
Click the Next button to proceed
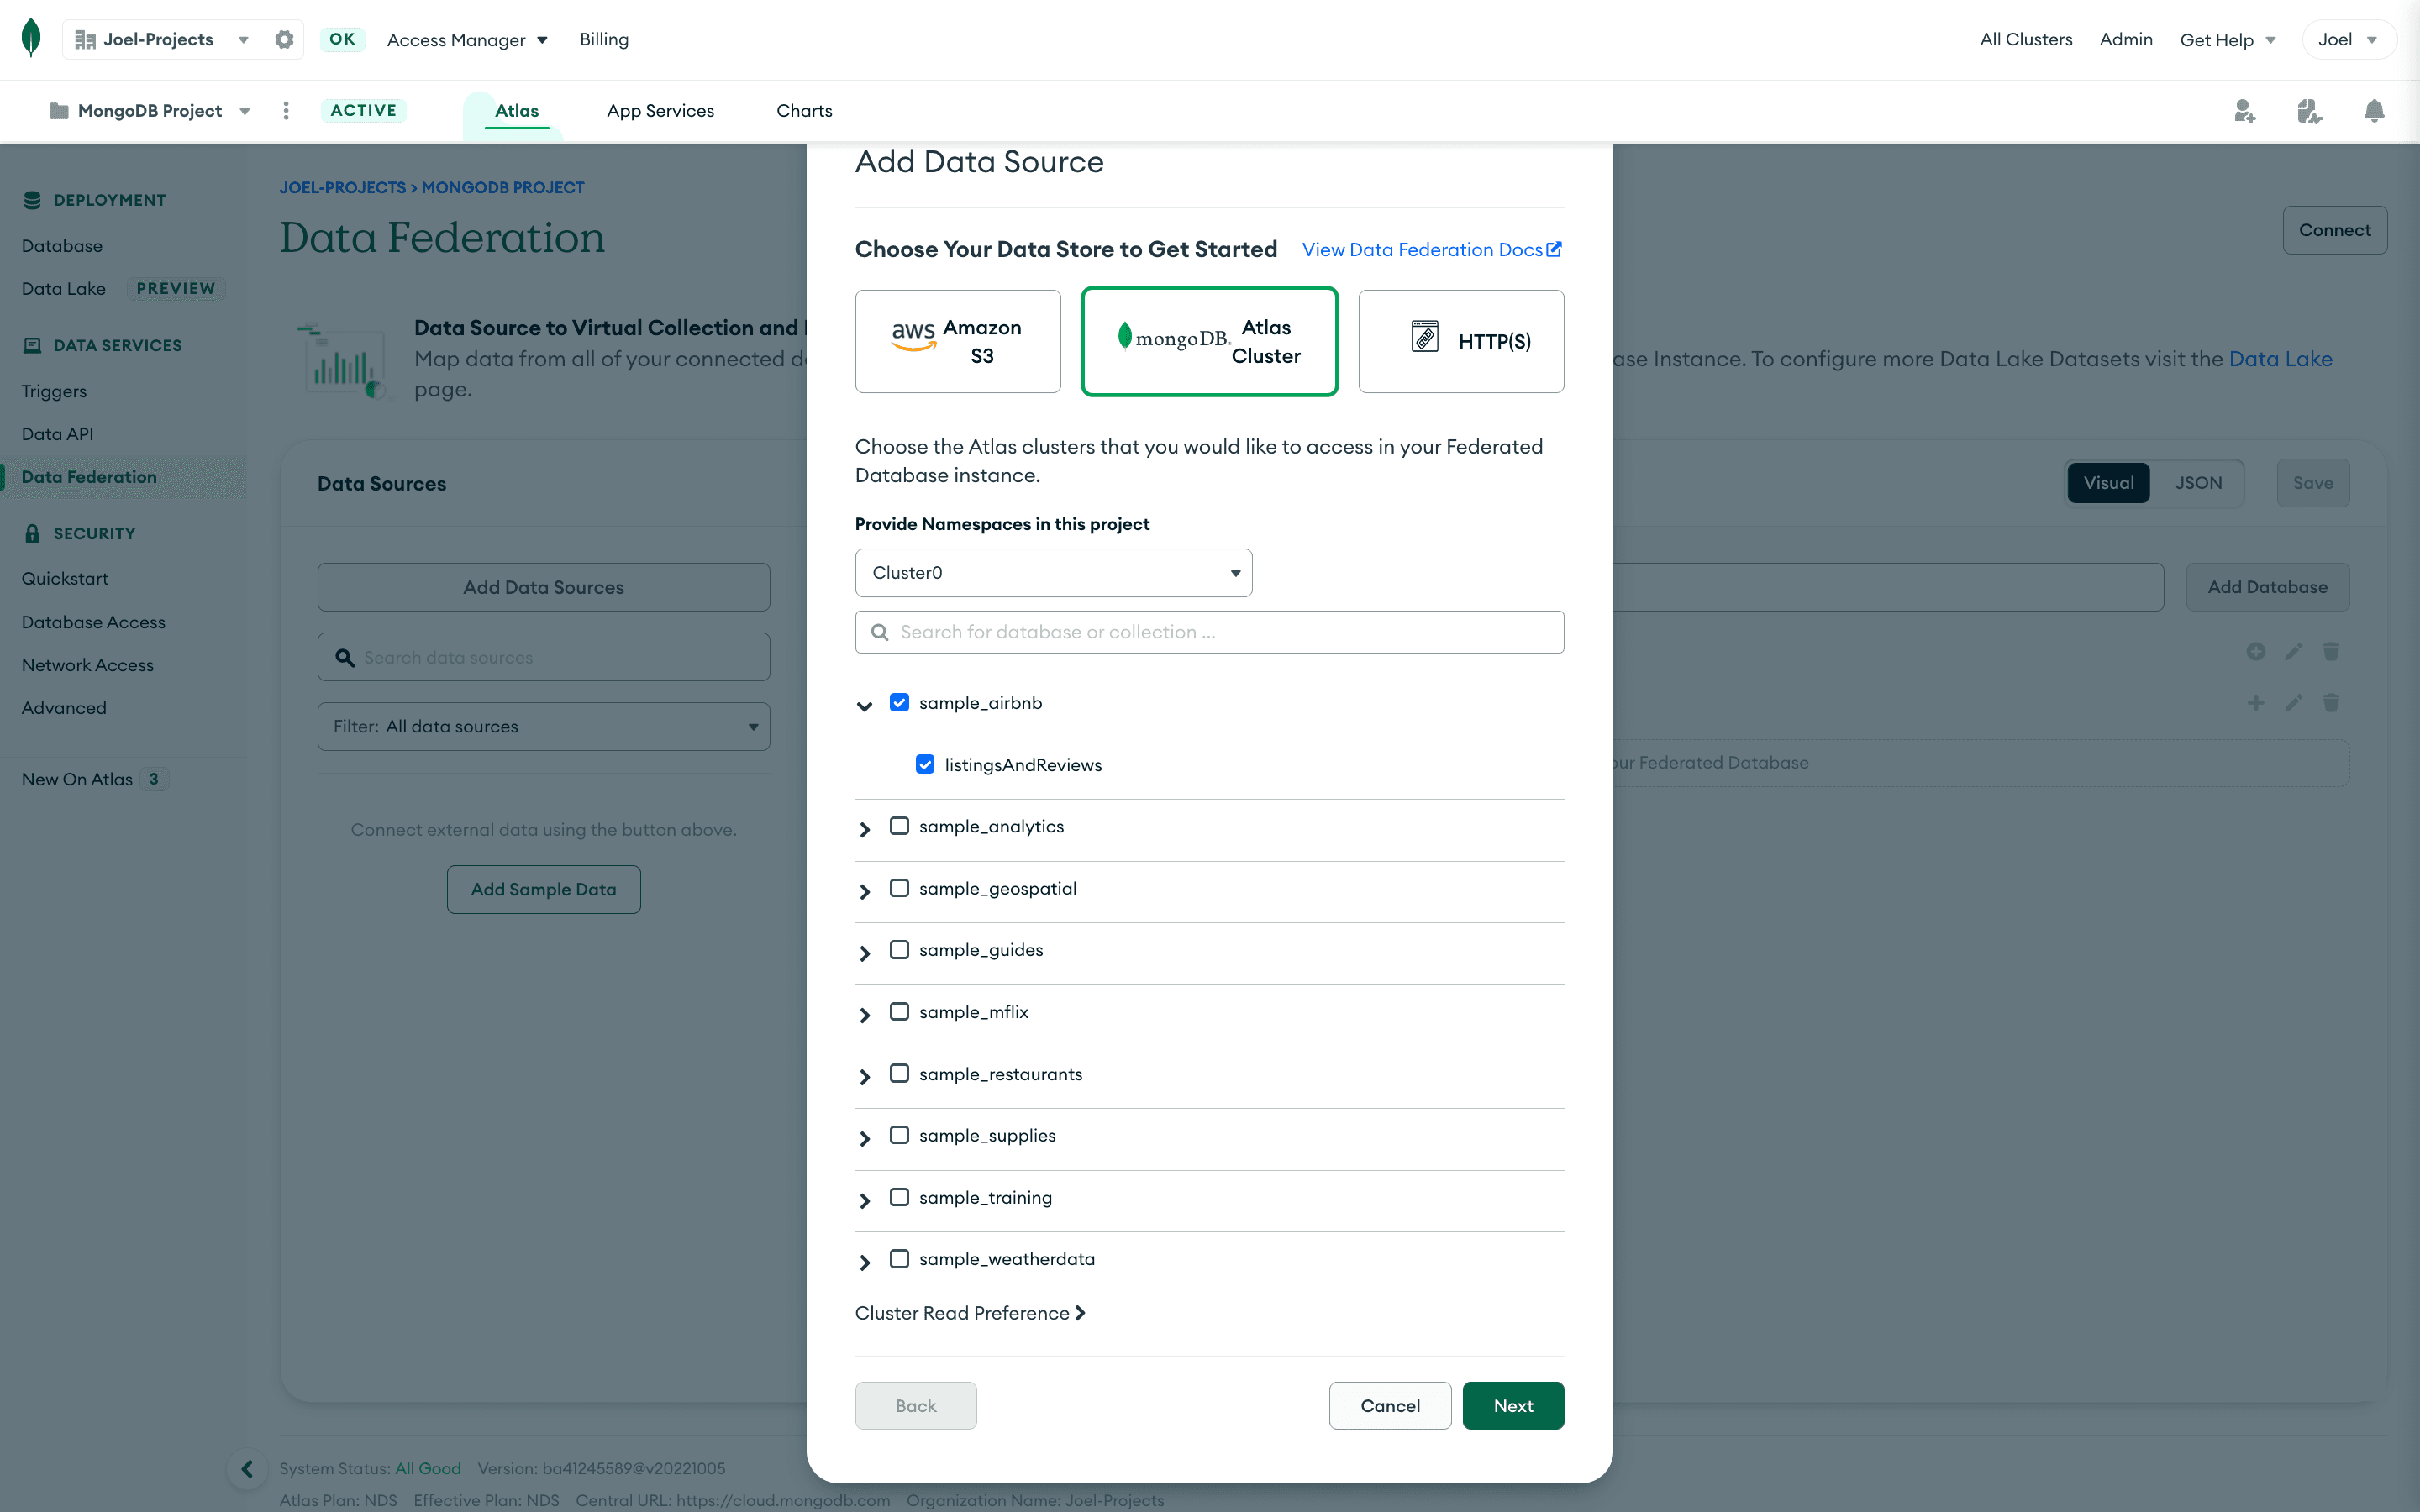[1514, 1404]
